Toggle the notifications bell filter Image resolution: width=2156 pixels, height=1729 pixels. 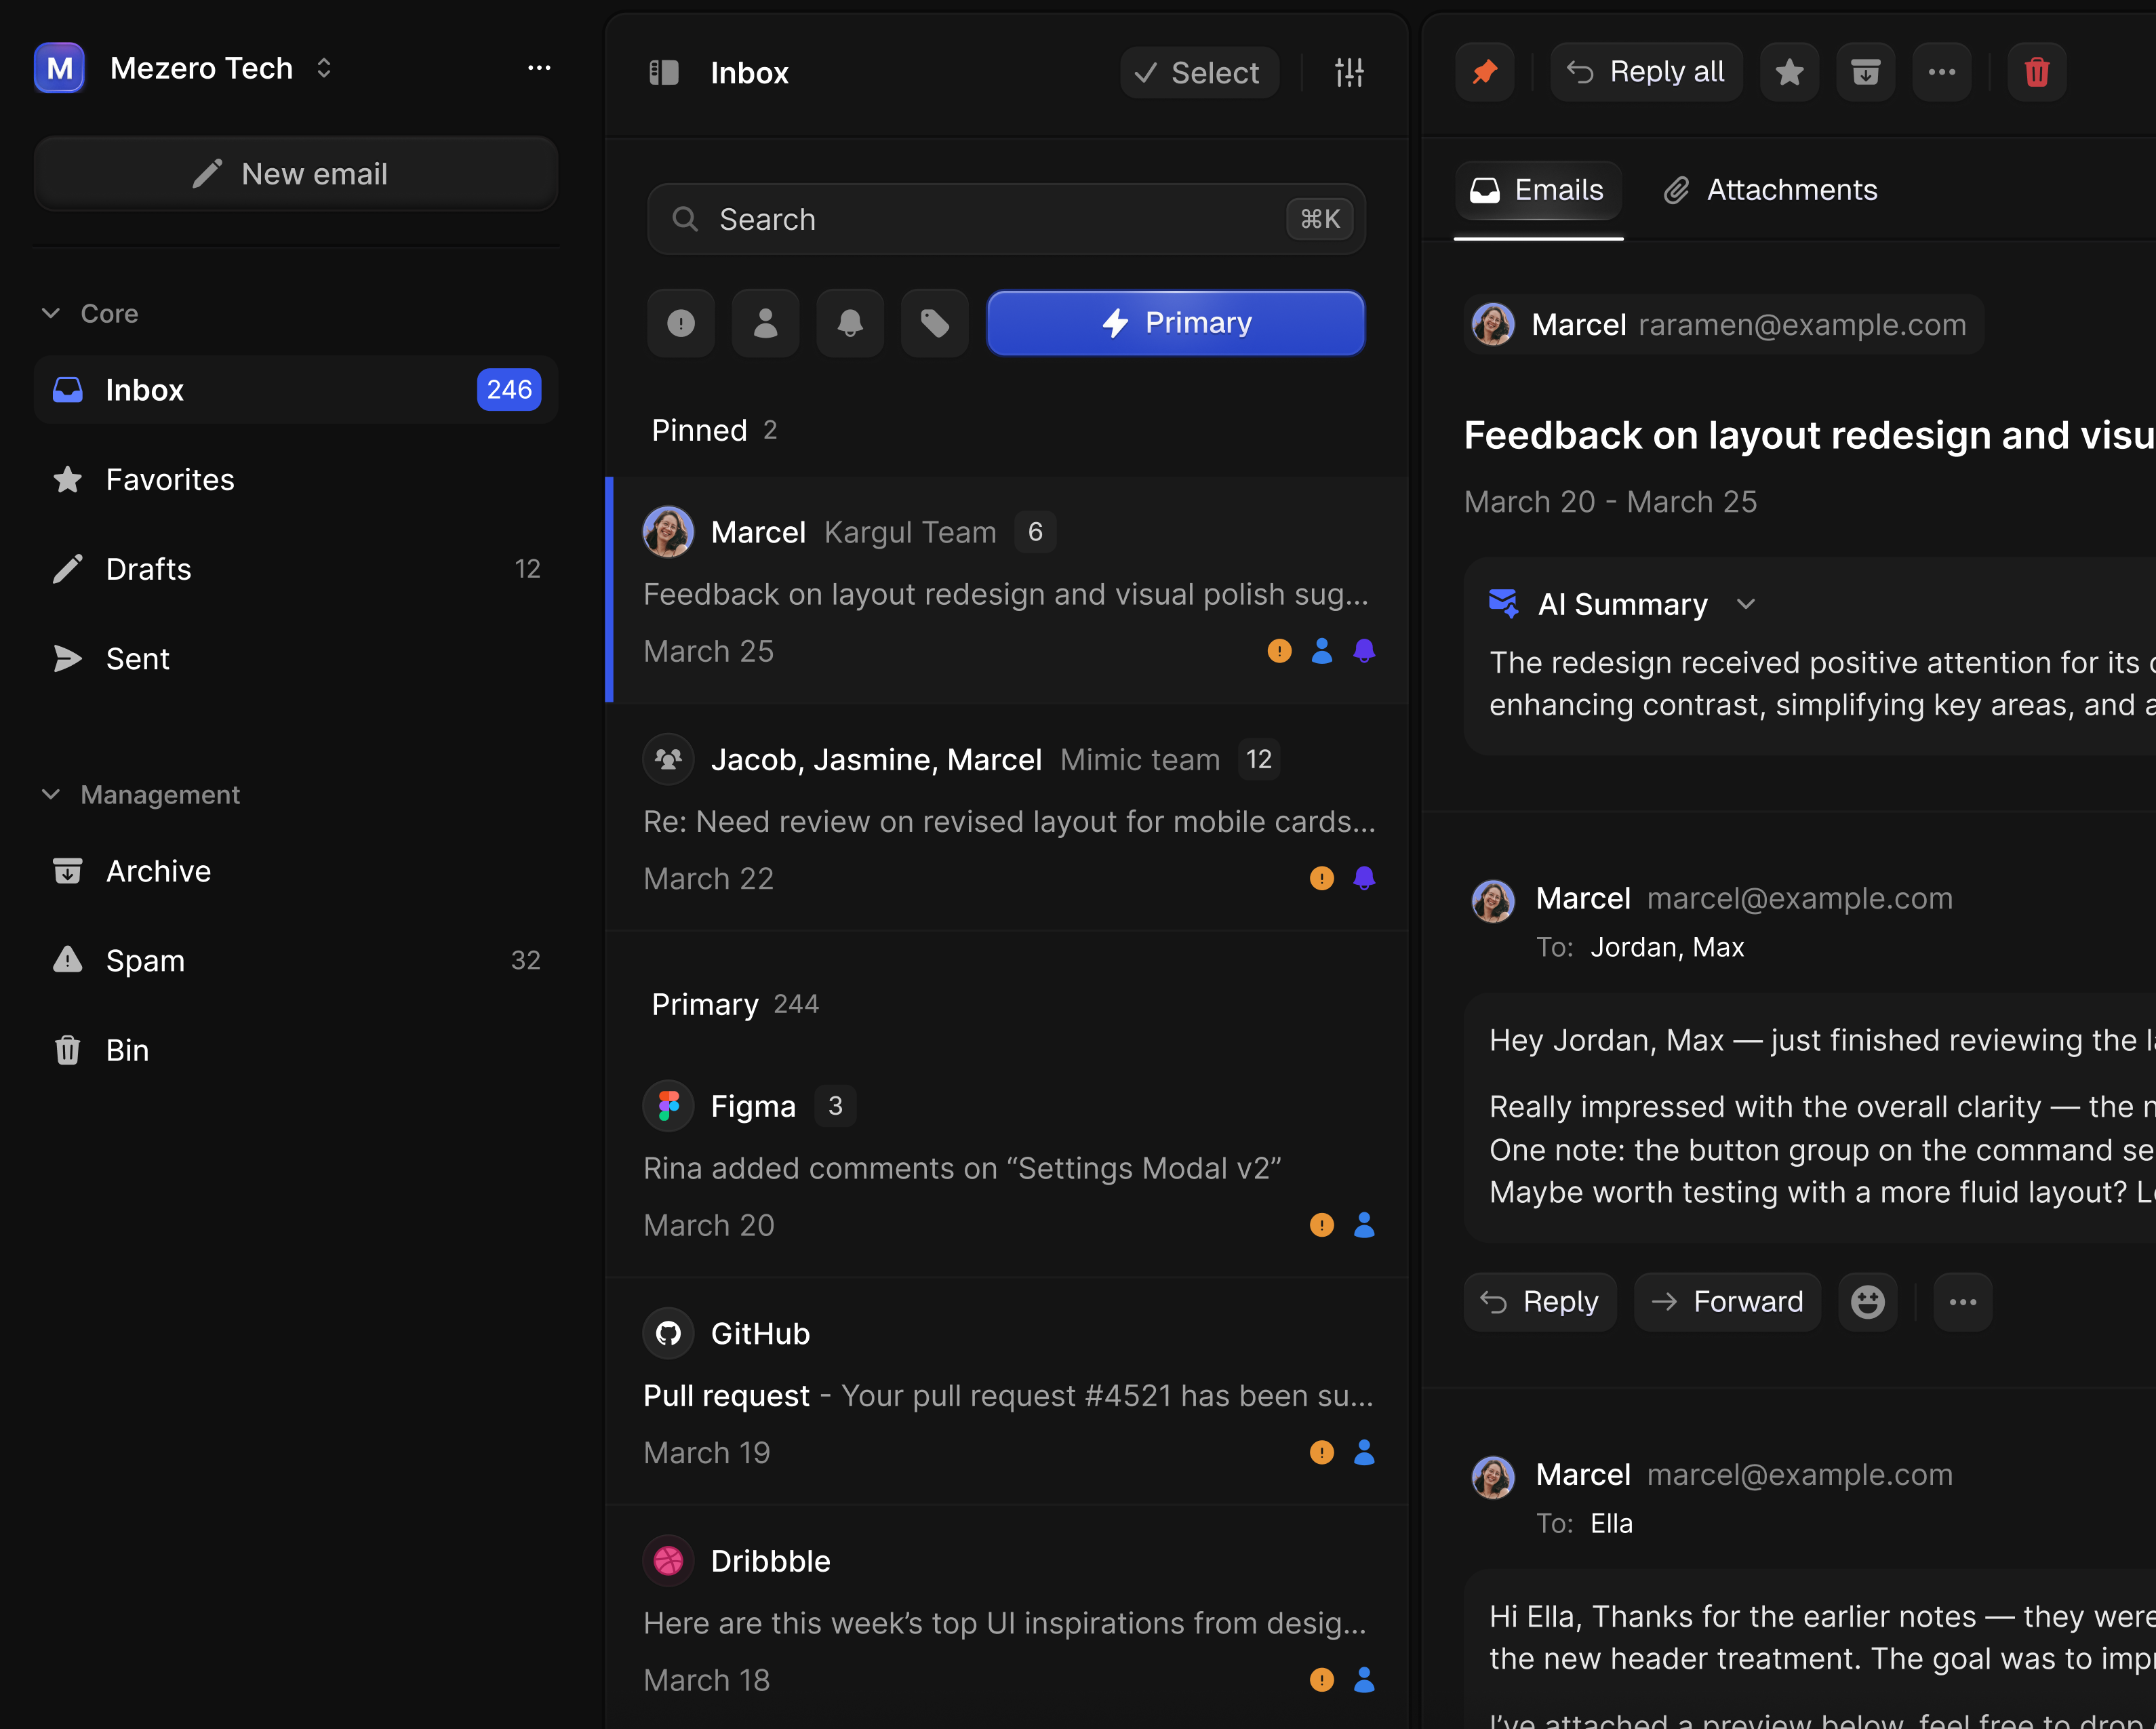(x=850, y=323)
